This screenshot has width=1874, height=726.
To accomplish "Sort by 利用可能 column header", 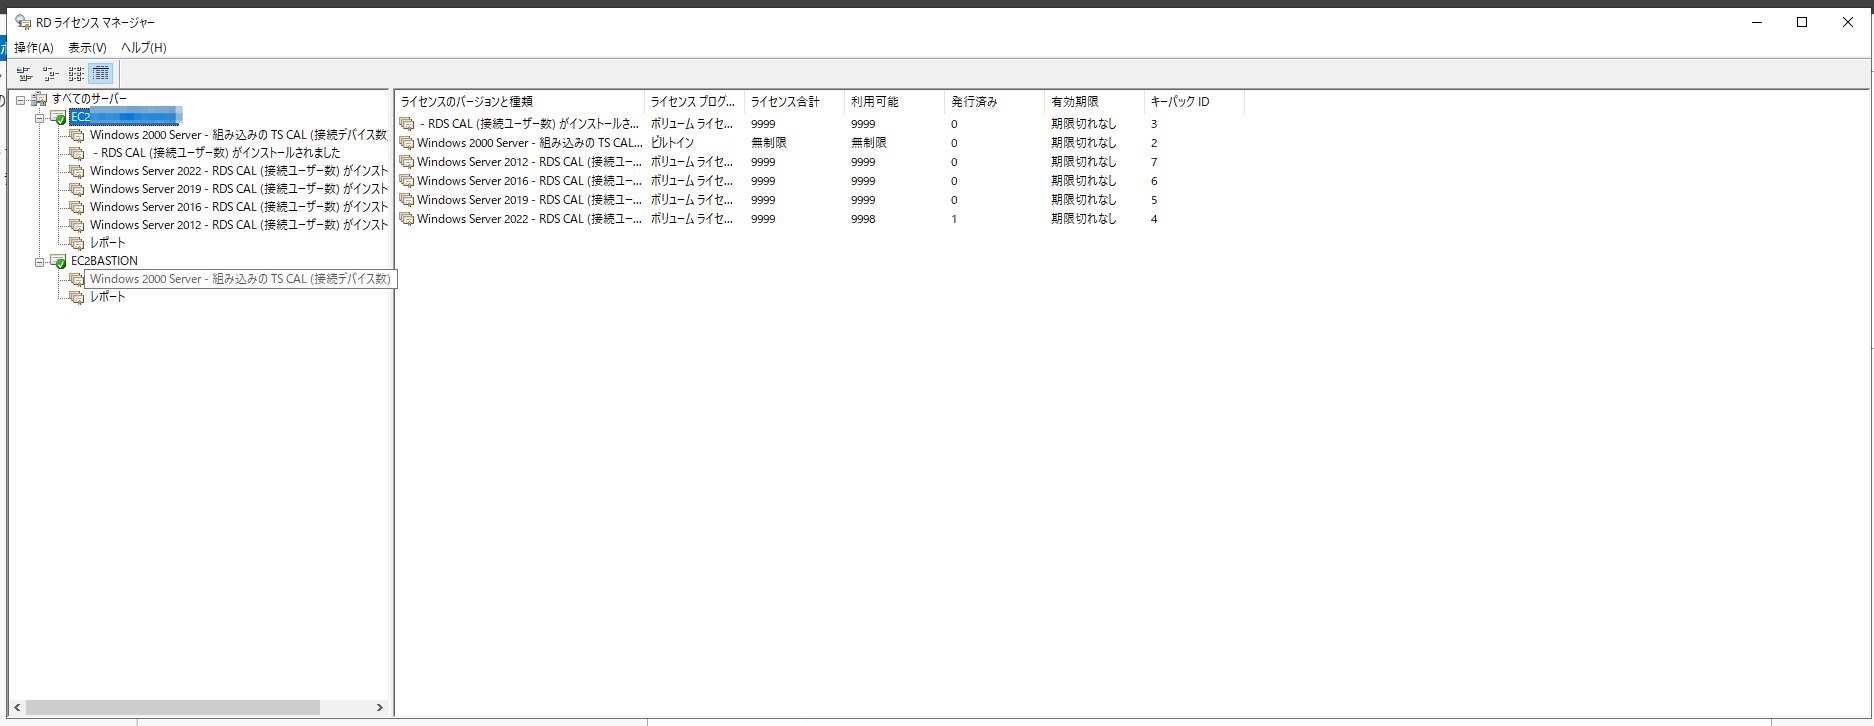I will [x=895, y=102].
